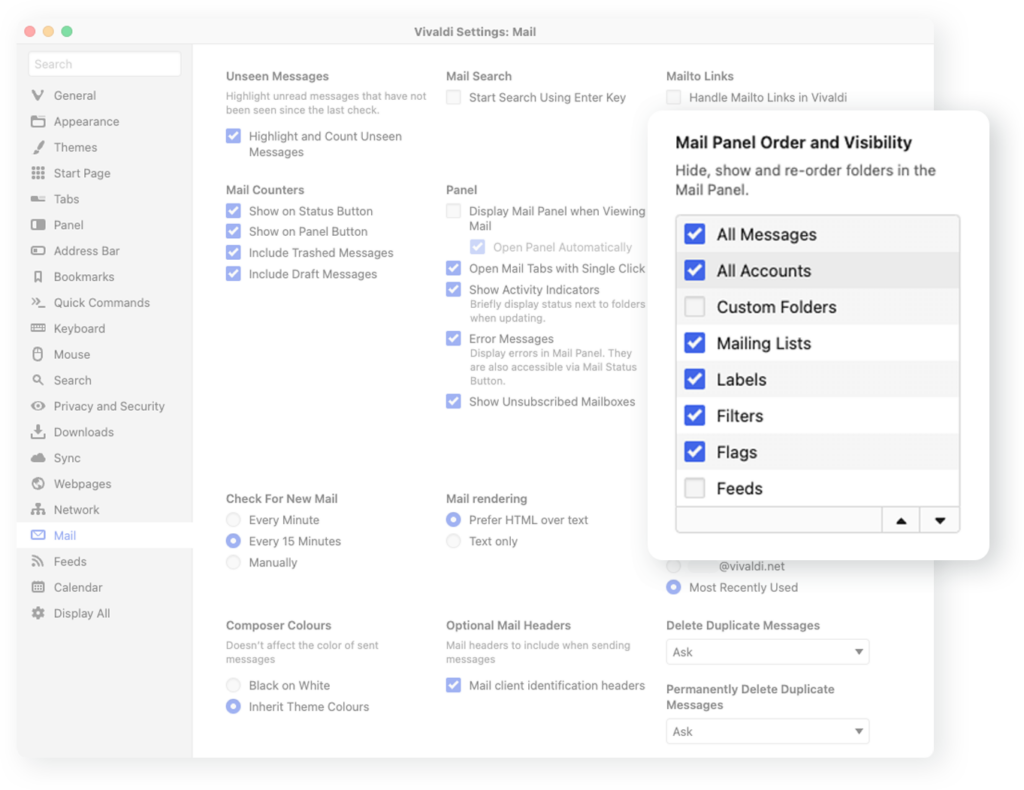Select the @vivaldi.net account radio

pos(673,566)
